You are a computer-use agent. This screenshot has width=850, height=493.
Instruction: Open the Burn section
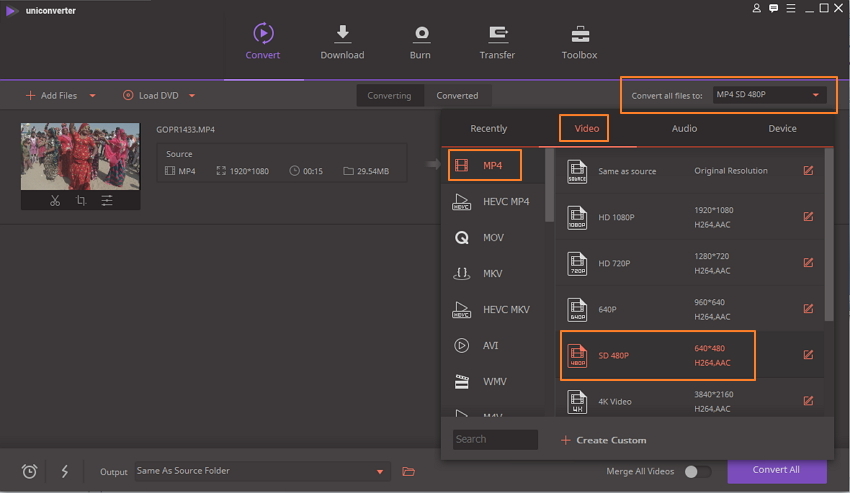(420, 42)
